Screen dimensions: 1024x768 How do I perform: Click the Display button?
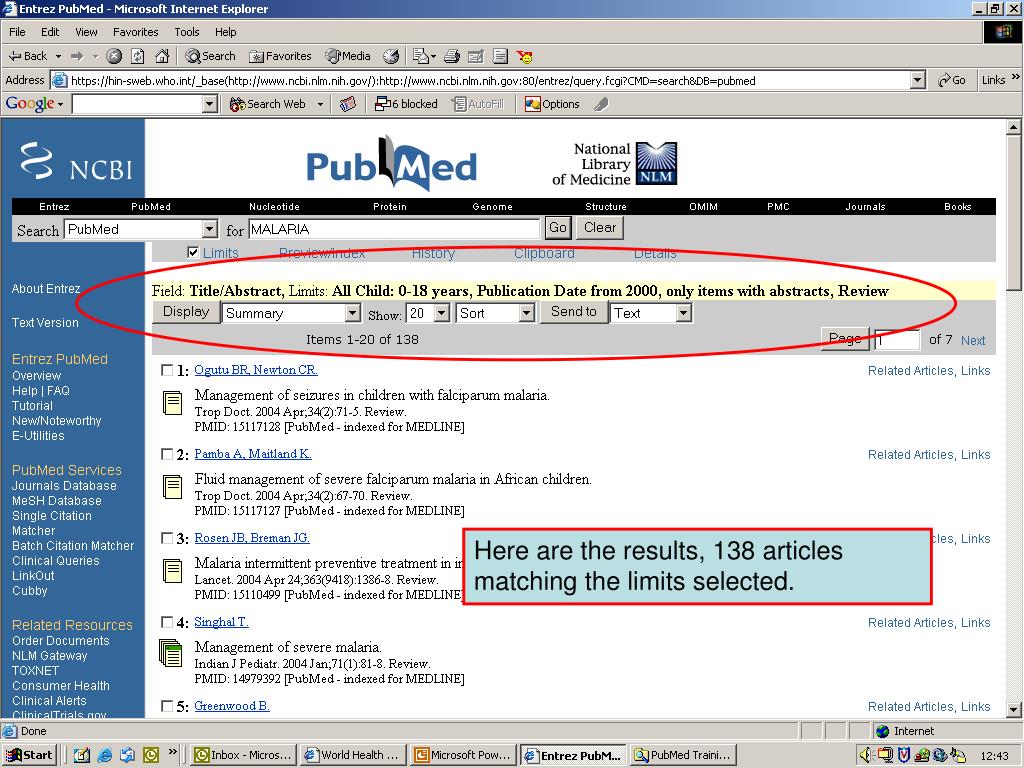(x=185, y=312)
